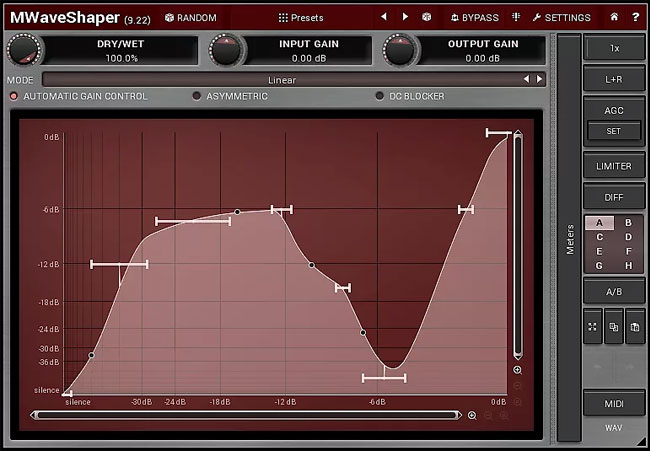
Task: Click the DRY/WET knob
Action: click(24, 50)
